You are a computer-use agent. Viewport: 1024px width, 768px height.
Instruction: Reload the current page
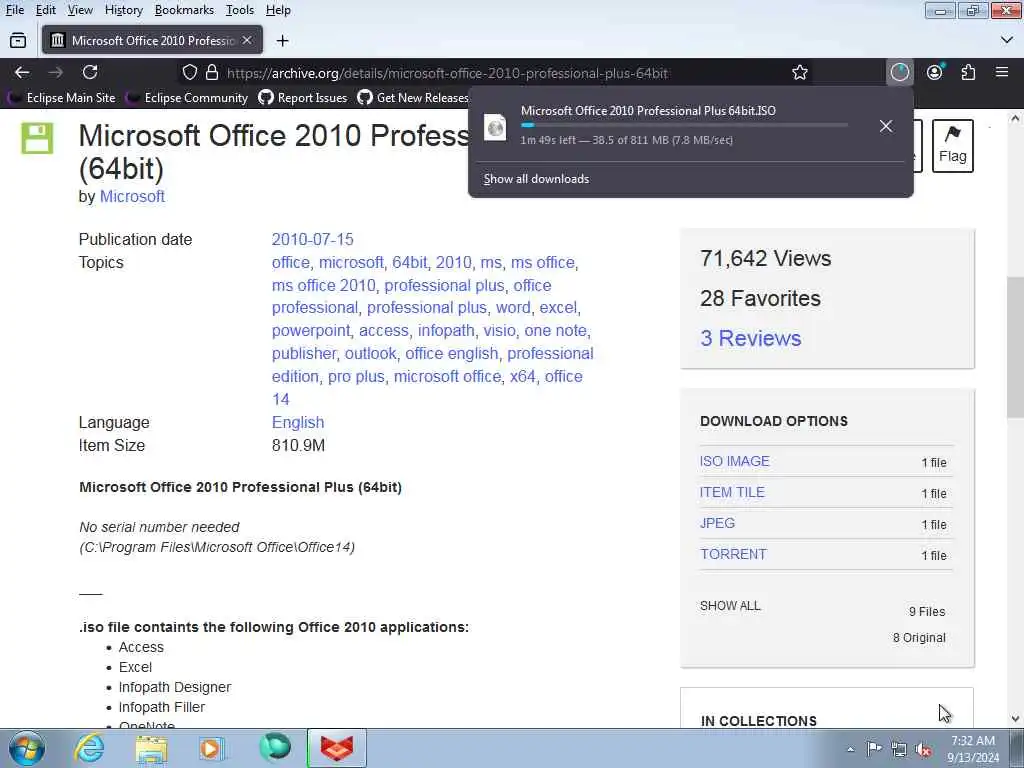(90, 72)
